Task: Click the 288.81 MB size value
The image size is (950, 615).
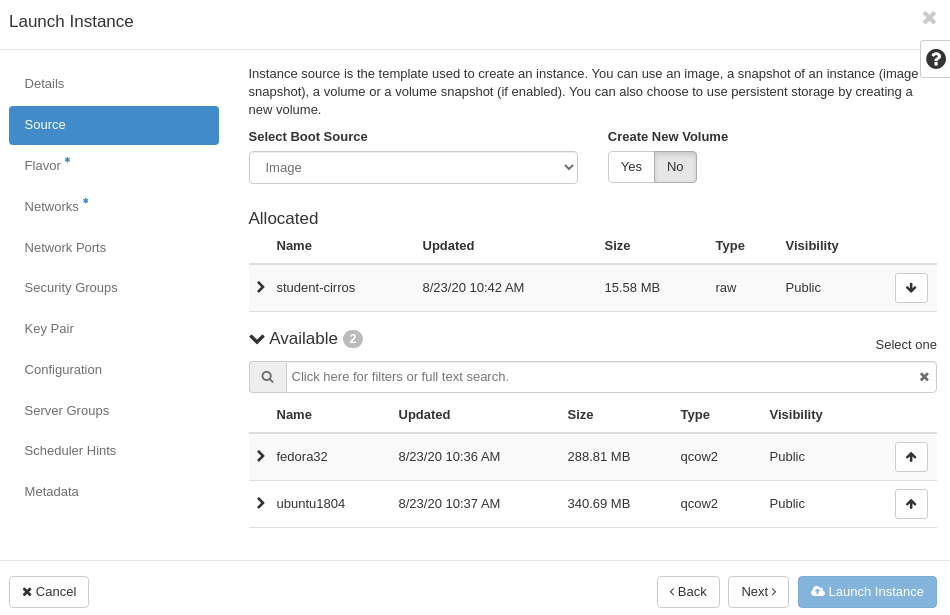Action: (x=599, y=457)
